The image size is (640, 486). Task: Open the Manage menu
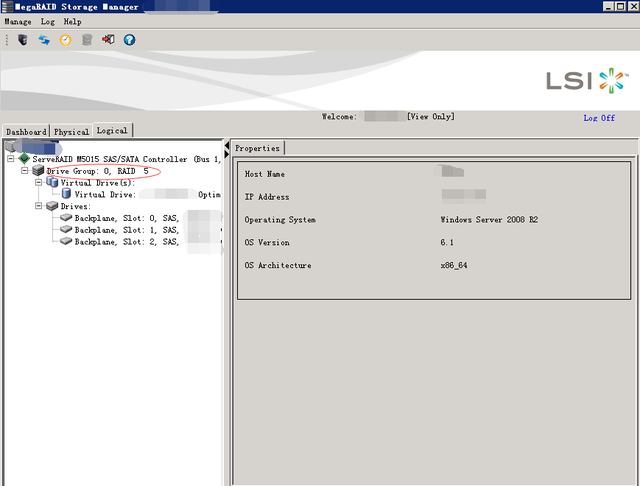coord(18,22)
